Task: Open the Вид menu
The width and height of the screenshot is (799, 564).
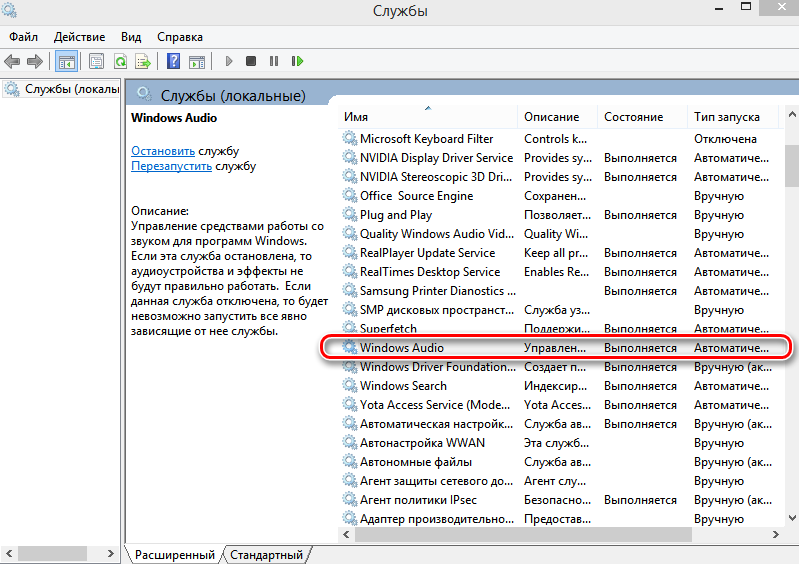Action: [131, 37]
